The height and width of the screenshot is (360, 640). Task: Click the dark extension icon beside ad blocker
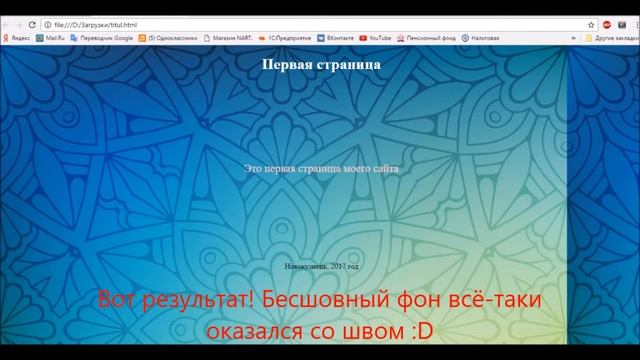click(x=622, y=25)
